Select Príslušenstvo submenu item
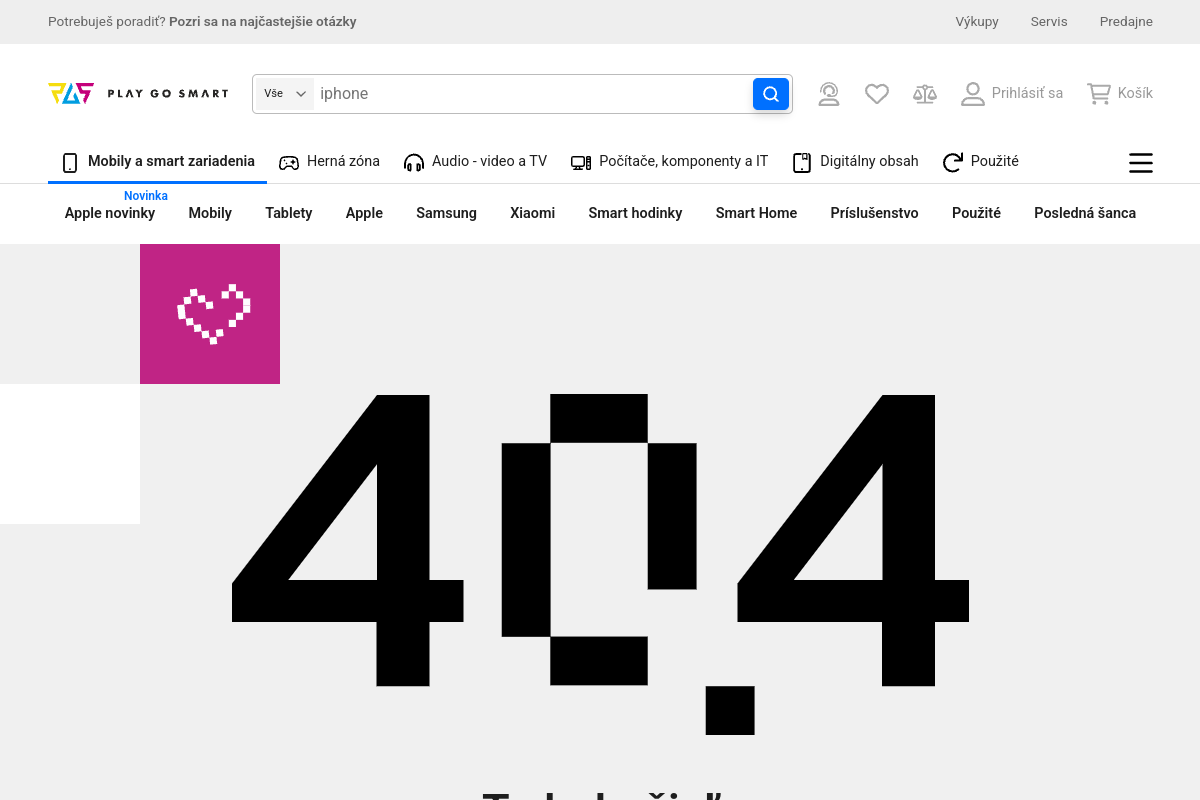The width and height of the screenshot is (1200, 800). [874, 213]
